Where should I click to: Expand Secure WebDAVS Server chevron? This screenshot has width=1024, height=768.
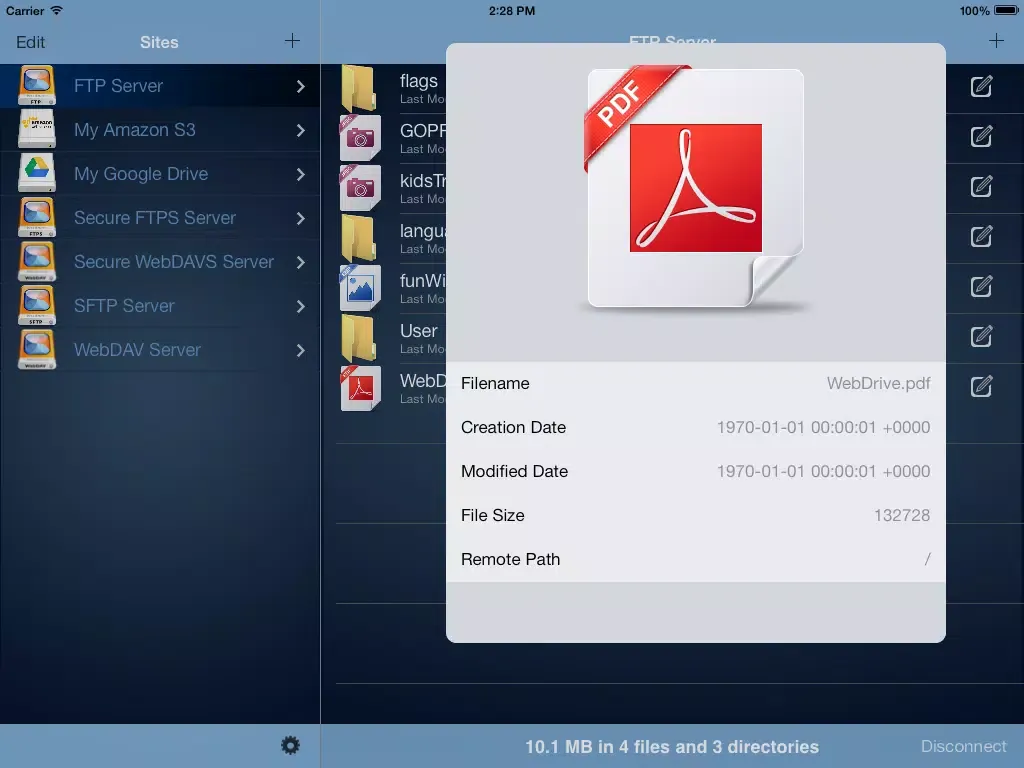(x=300, y=262)
